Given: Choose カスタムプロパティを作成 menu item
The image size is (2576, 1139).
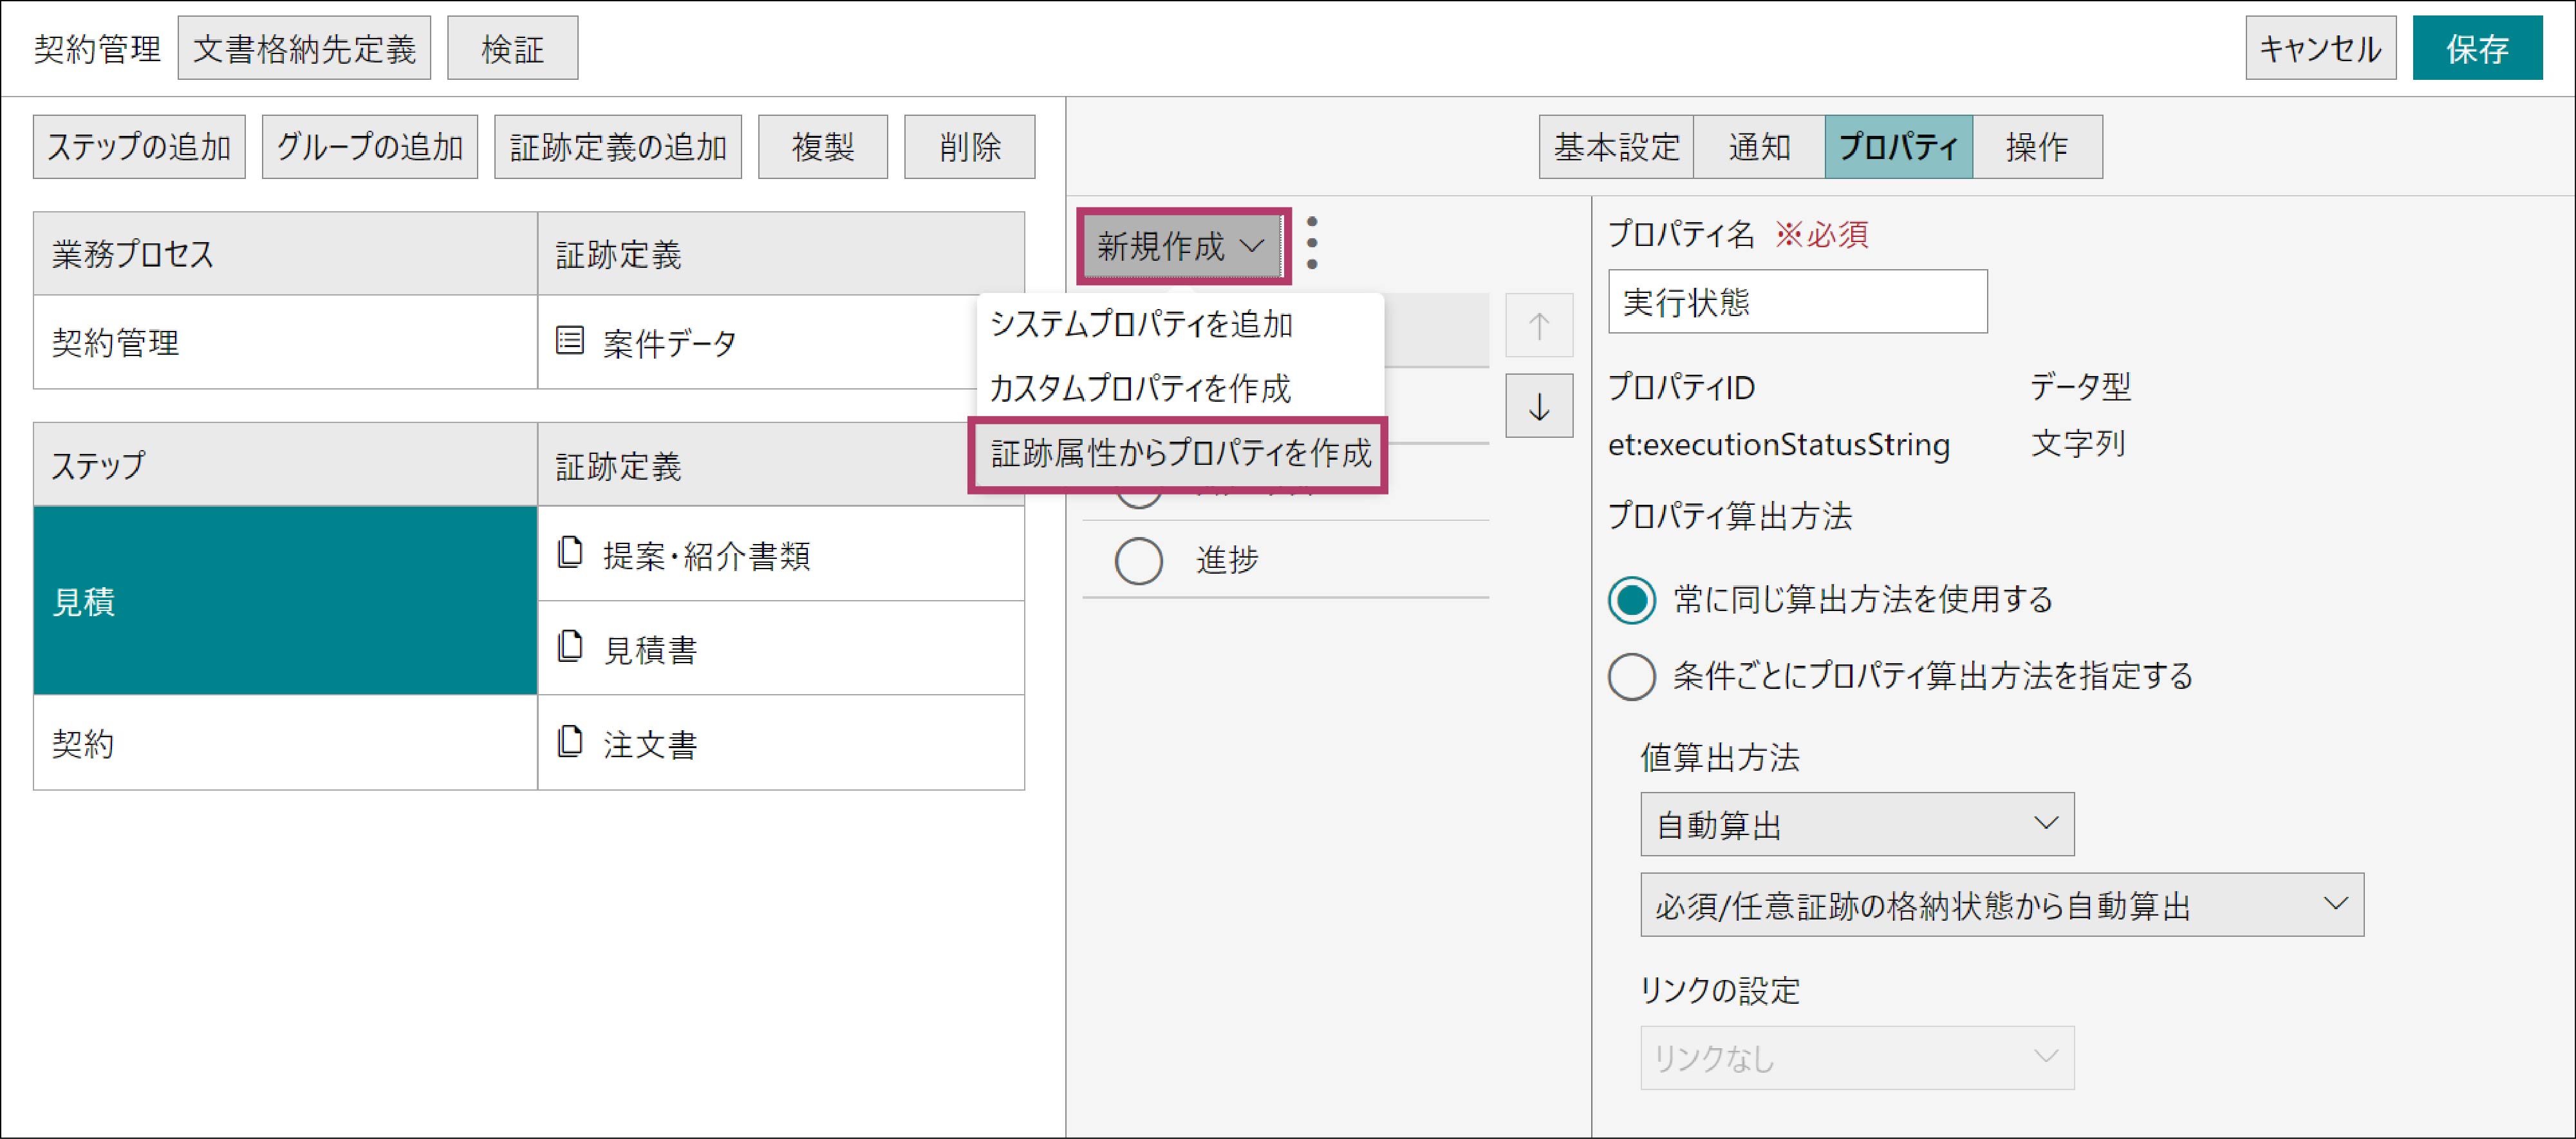Looking at the screenshot, I should click(1180, 388).
